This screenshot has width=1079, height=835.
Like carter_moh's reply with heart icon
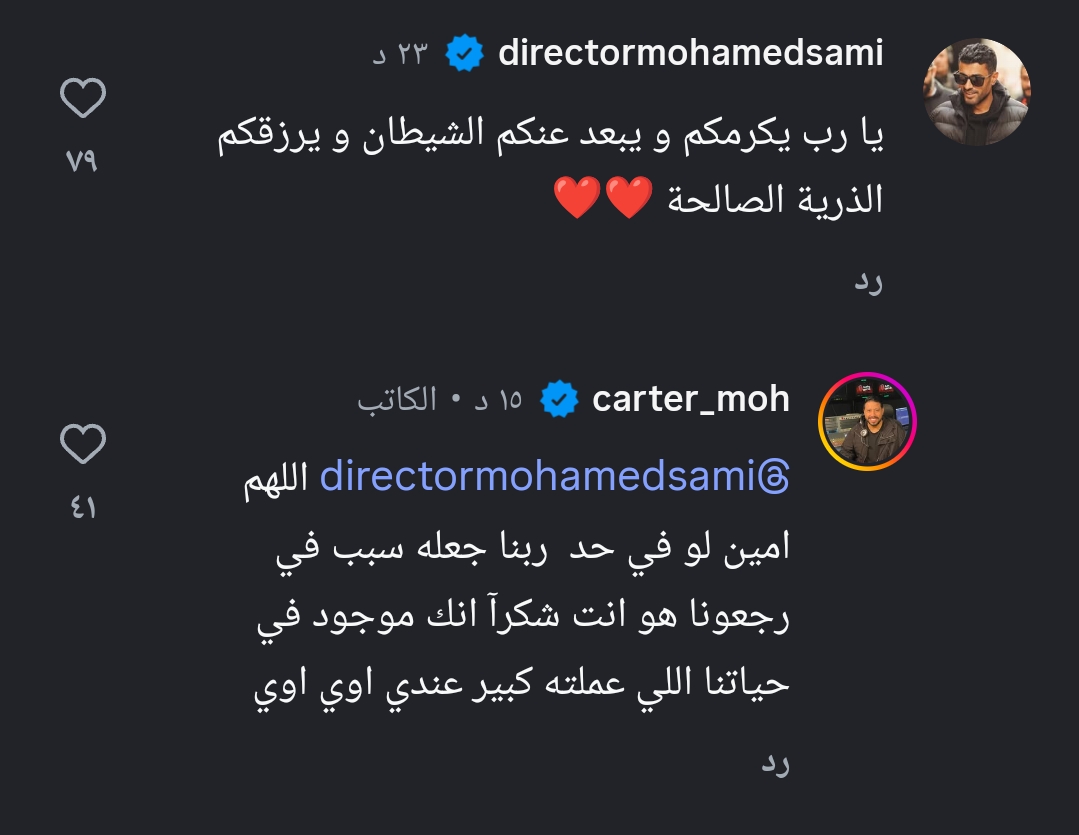(x=83, y=444)
